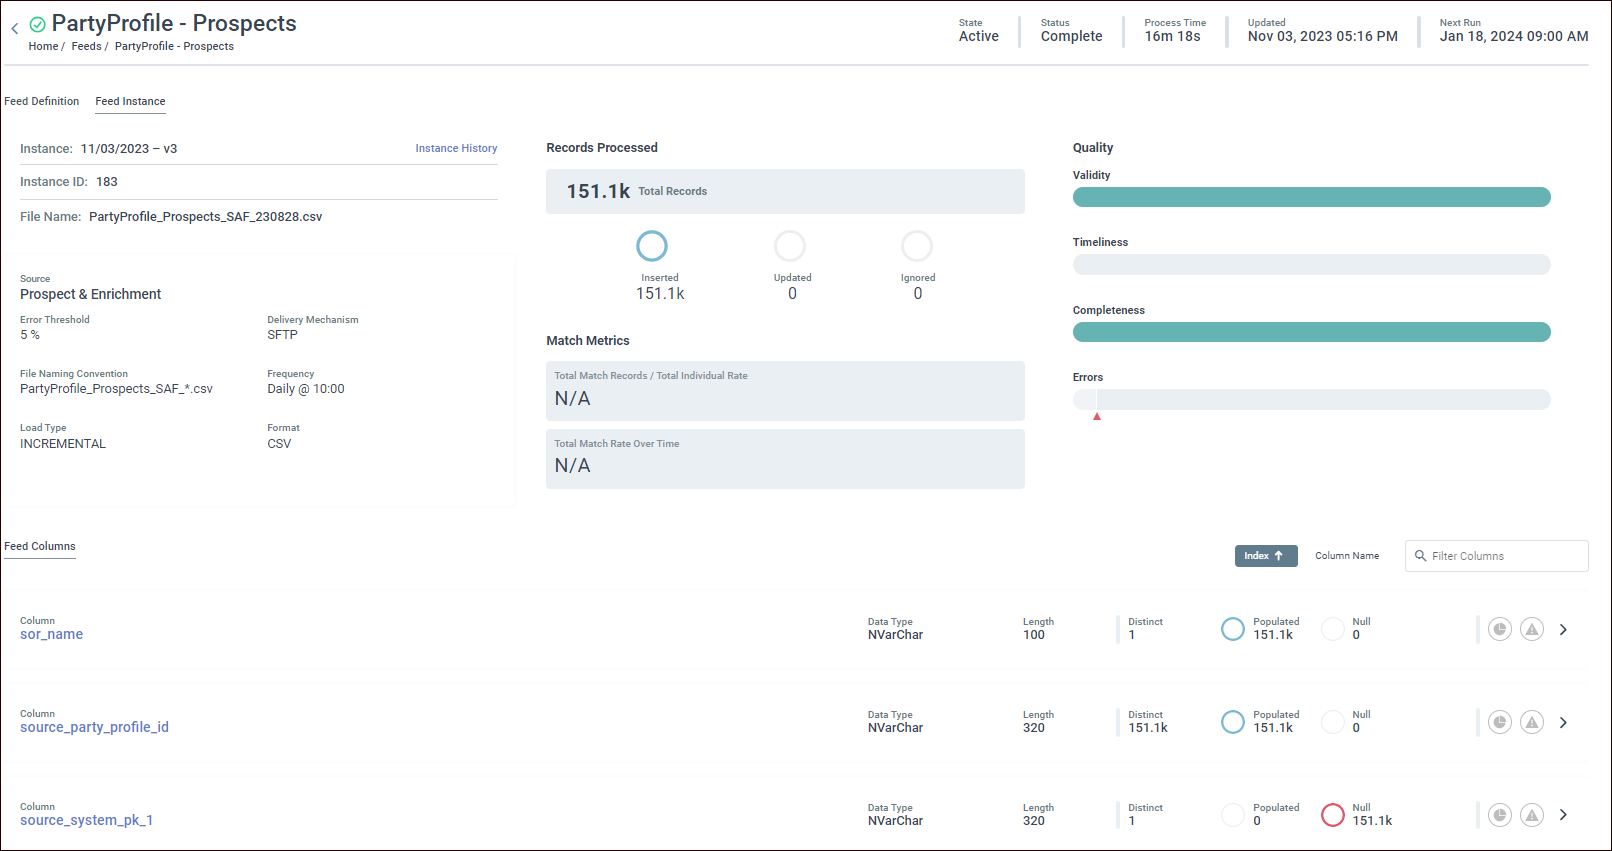Sort feed columns by Index

point(1265,556)
